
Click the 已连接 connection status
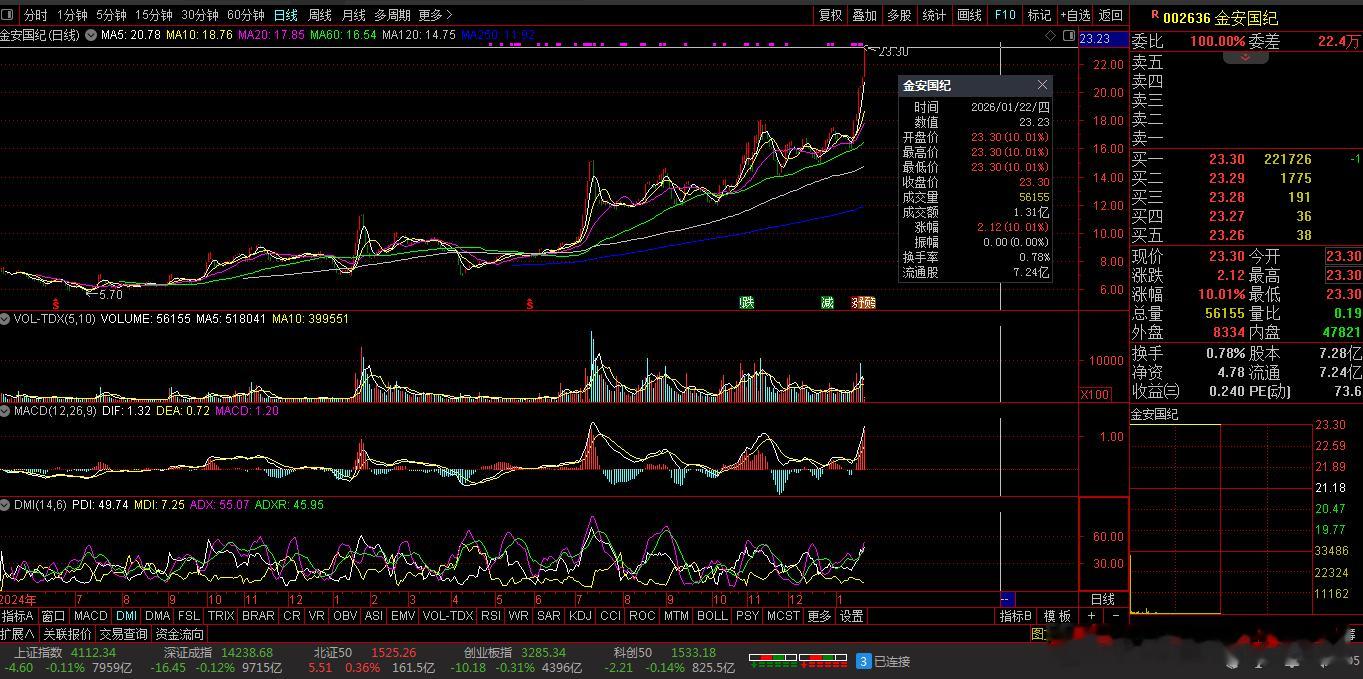[x=892, y=661]
